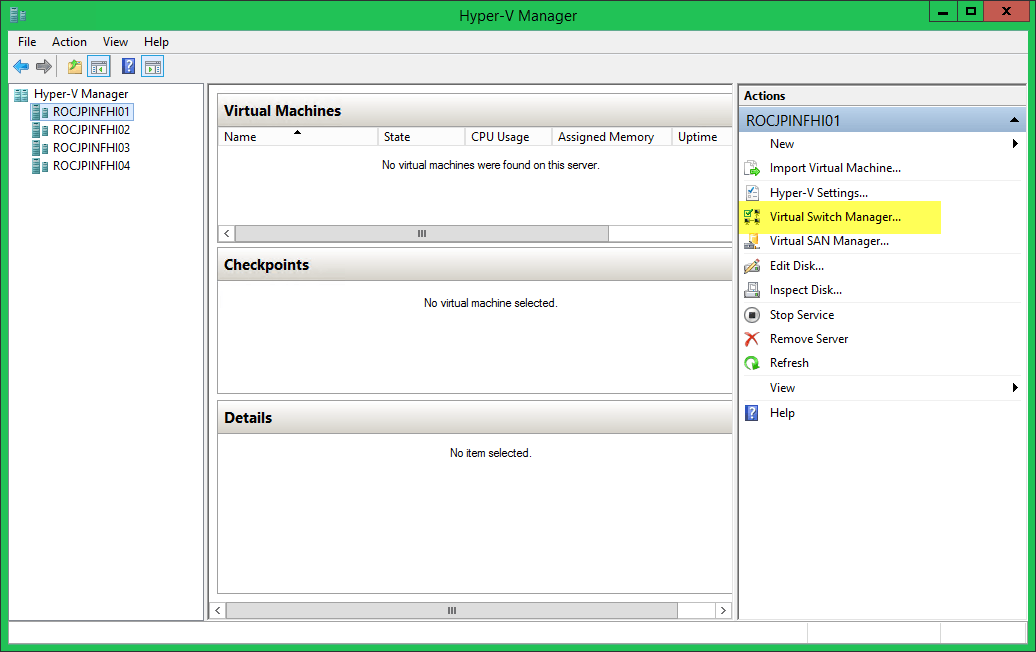Open Inspect Disk action
Viewport: 1036px width, 652px height.
(x=805, y=290)
